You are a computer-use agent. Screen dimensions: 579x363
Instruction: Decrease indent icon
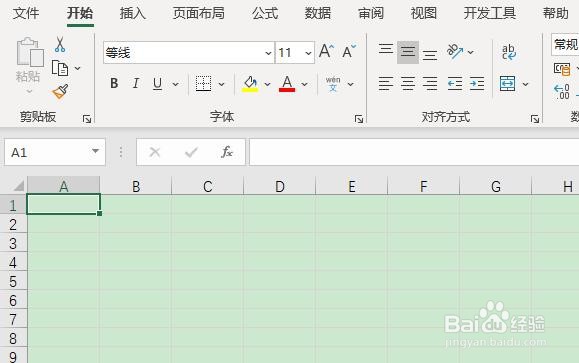click(455, 84)
